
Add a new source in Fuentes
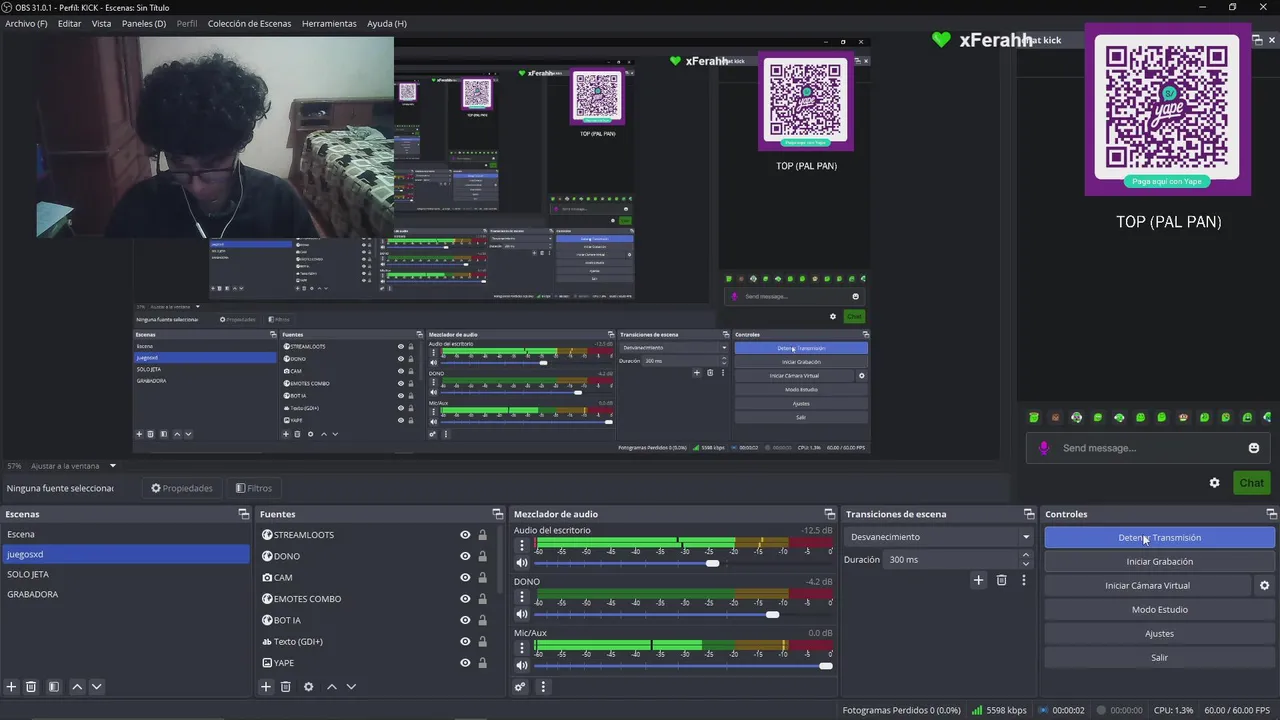pyautogui.click(x=266, y=687)
